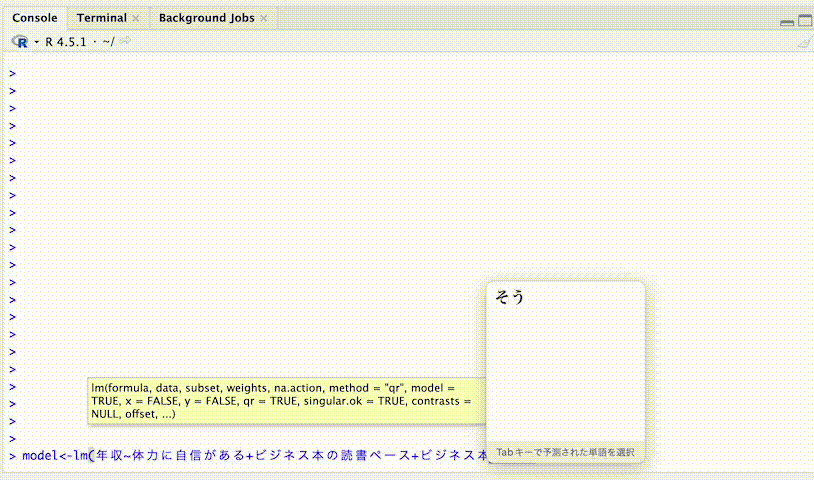The height and width of the screenshot is (480, 814).
Task: Click the lm function signature tooltip
Action: point(280,400)
